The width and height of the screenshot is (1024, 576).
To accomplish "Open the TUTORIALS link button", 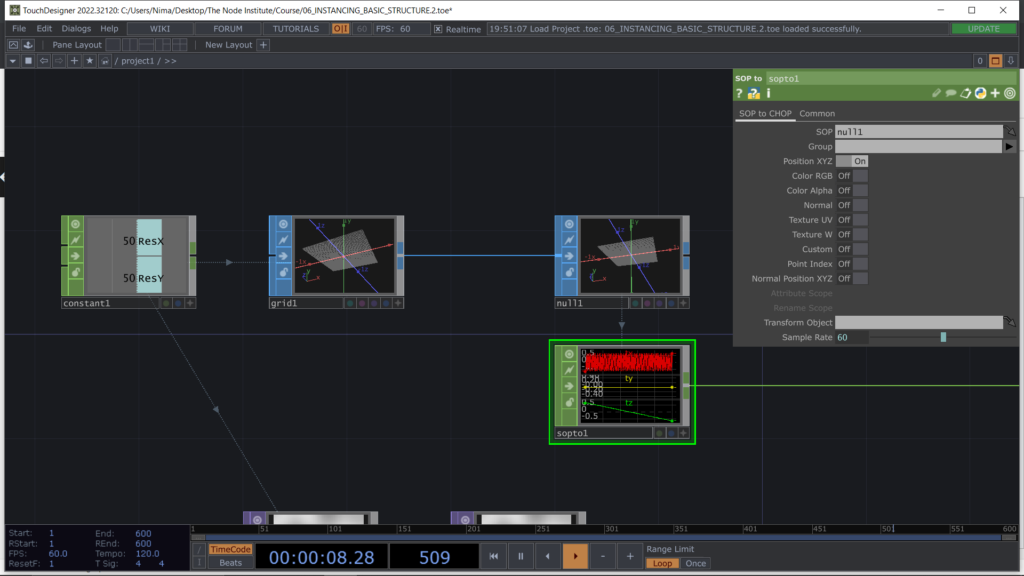I will [x=296, y=29].
